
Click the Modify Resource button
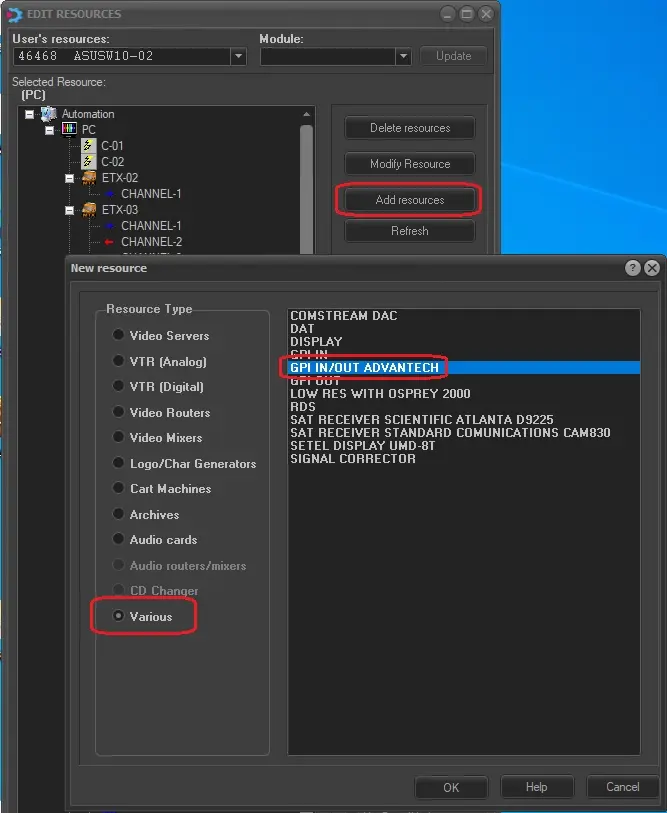[x=409, y=164]
